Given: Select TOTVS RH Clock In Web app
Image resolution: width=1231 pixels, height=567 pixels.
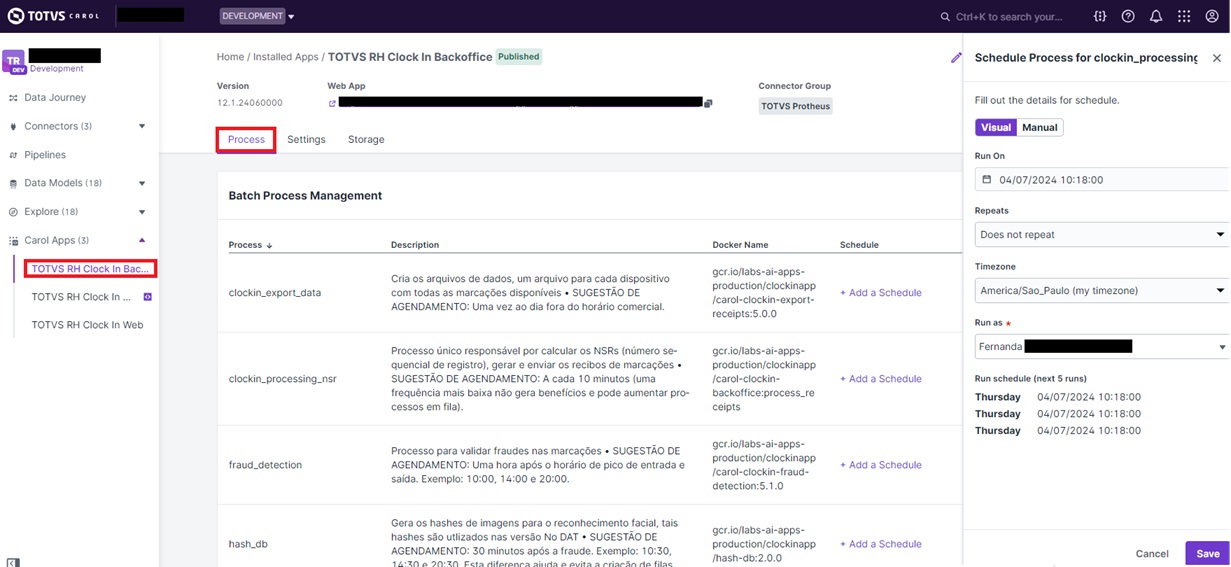Looking at the screenshot, I should pyautogui.click(x=88, y=325).
